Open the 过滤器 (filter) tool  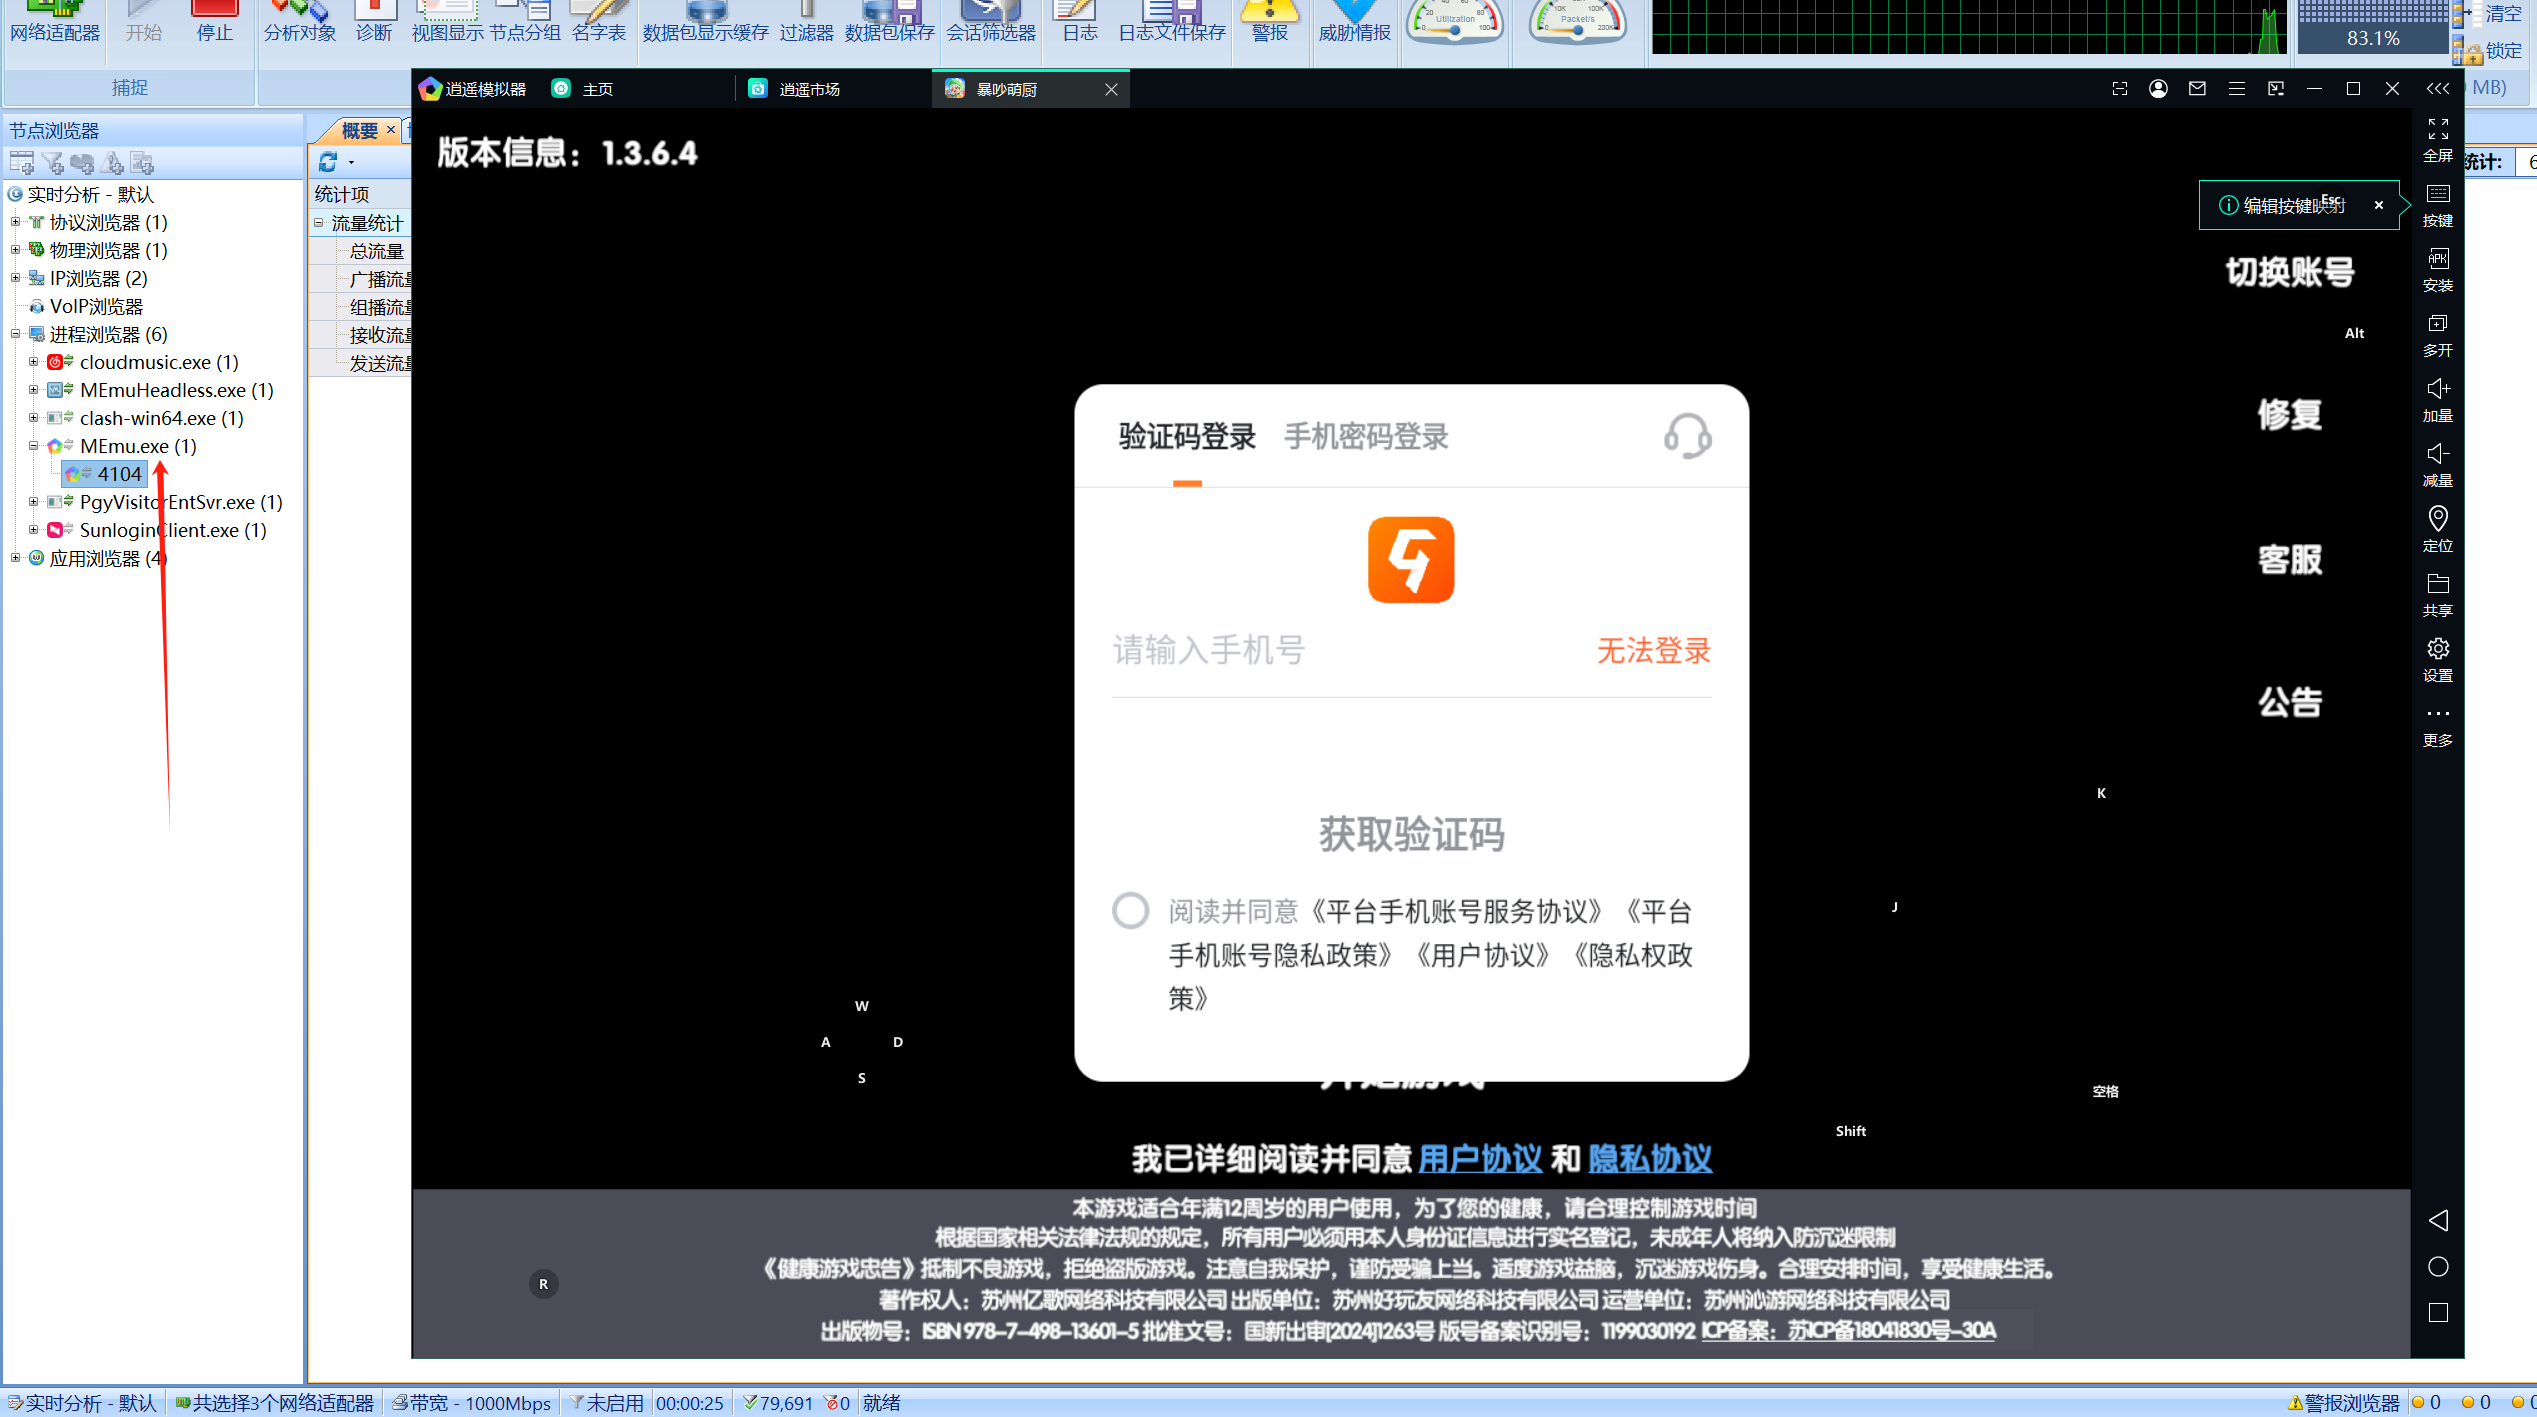tap(805, 20)
